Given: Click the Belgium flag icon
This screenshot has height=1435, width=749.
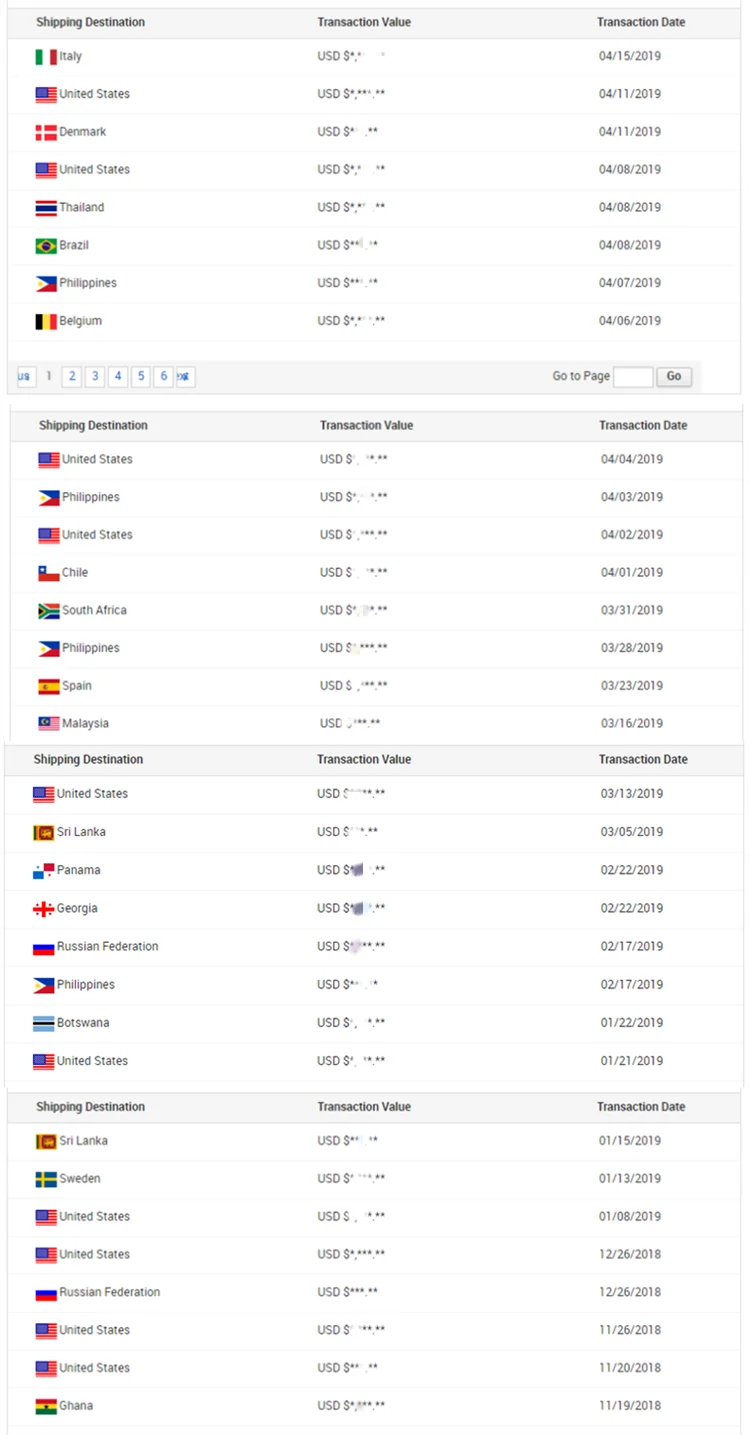Looking at the screenshot, I should 46,322.
